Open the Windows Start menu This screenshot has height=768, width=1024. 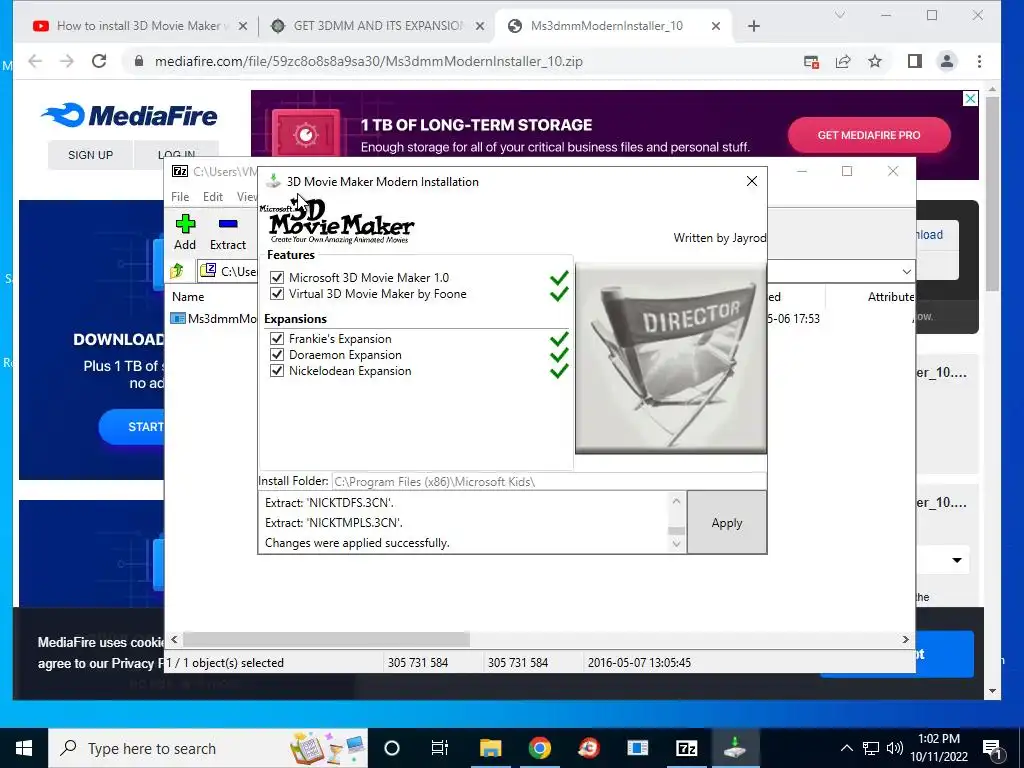click(x=24, y=748)
